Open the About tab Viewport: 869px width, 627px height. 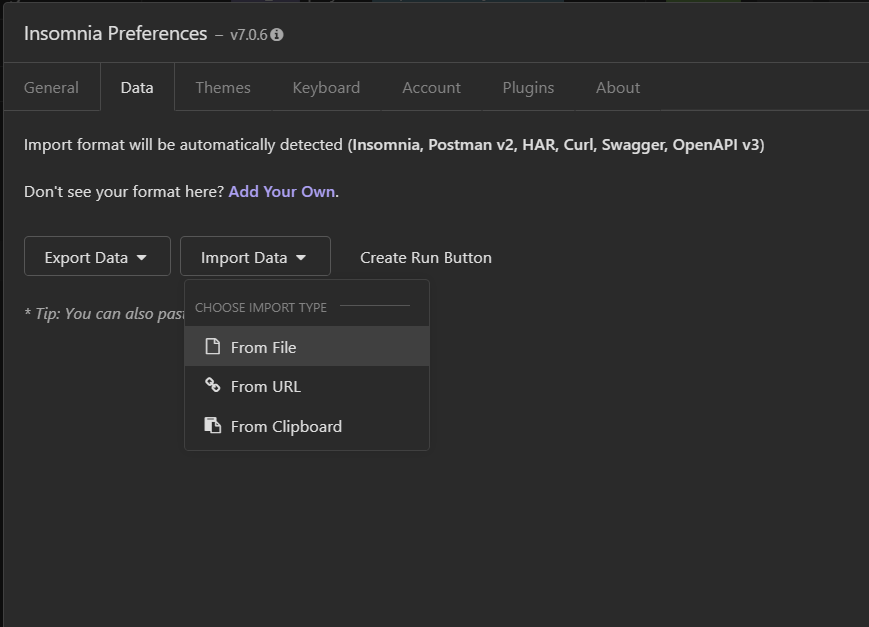click(x=618, y=88)
